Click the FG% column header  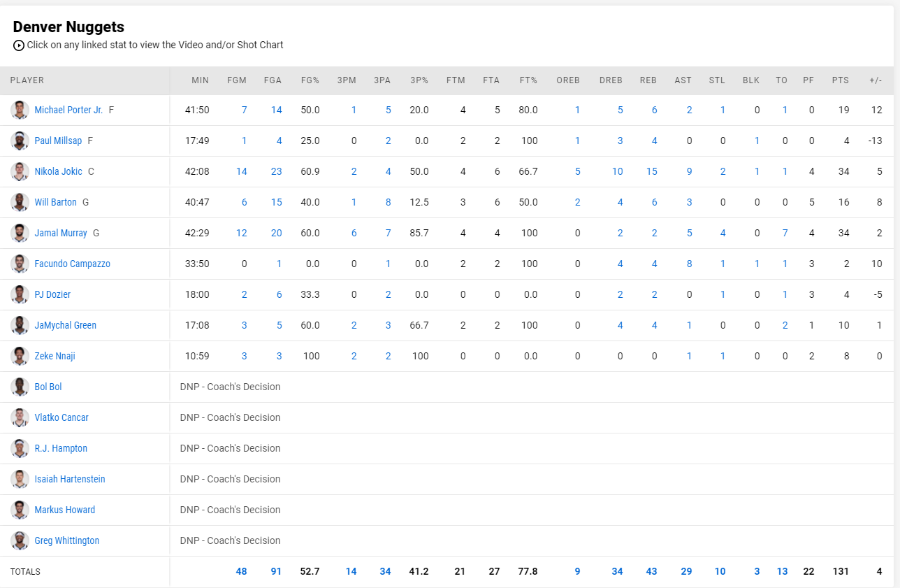[x=310, y=80]
